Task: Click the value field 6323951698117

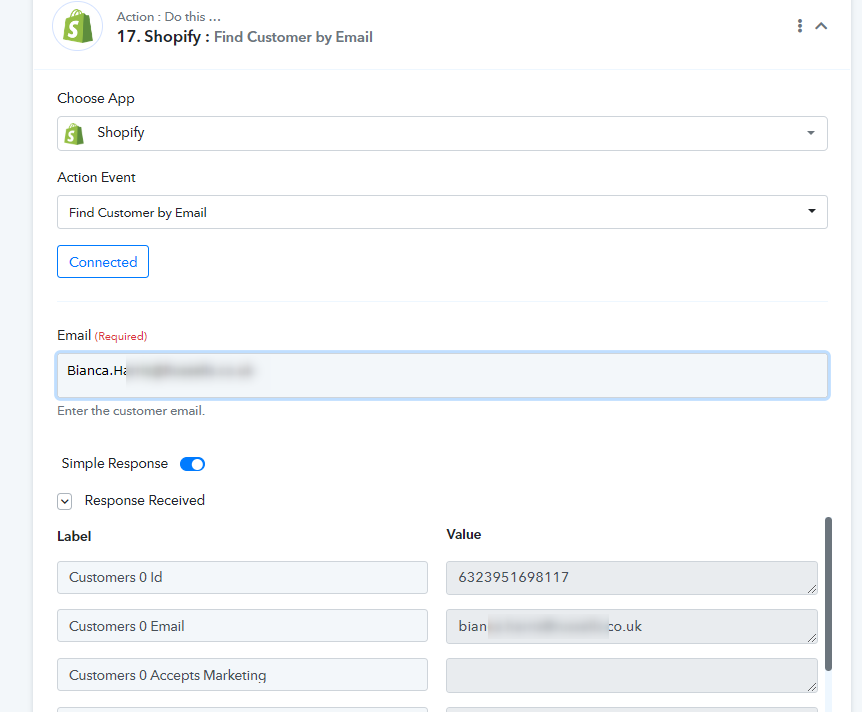Action: (x=632, y=578)
